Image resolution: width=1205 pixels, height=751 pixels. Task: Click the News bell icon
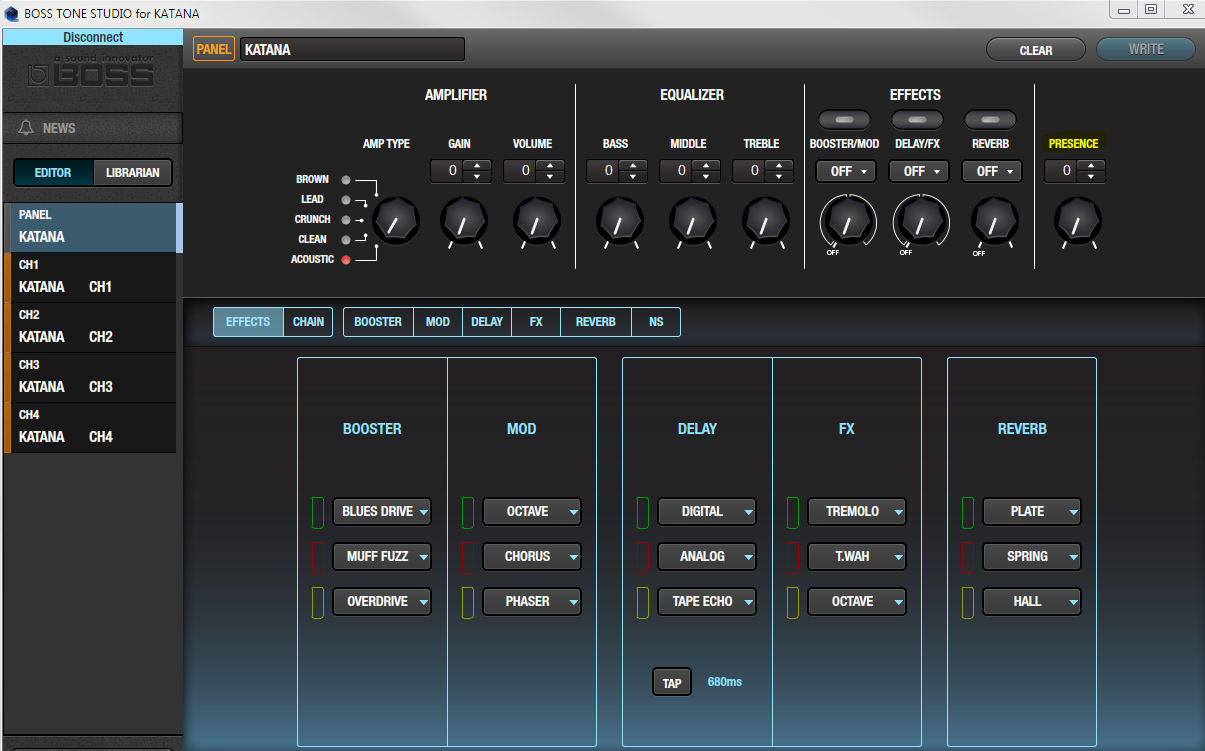pyautogui.click(x=26, y=128)
